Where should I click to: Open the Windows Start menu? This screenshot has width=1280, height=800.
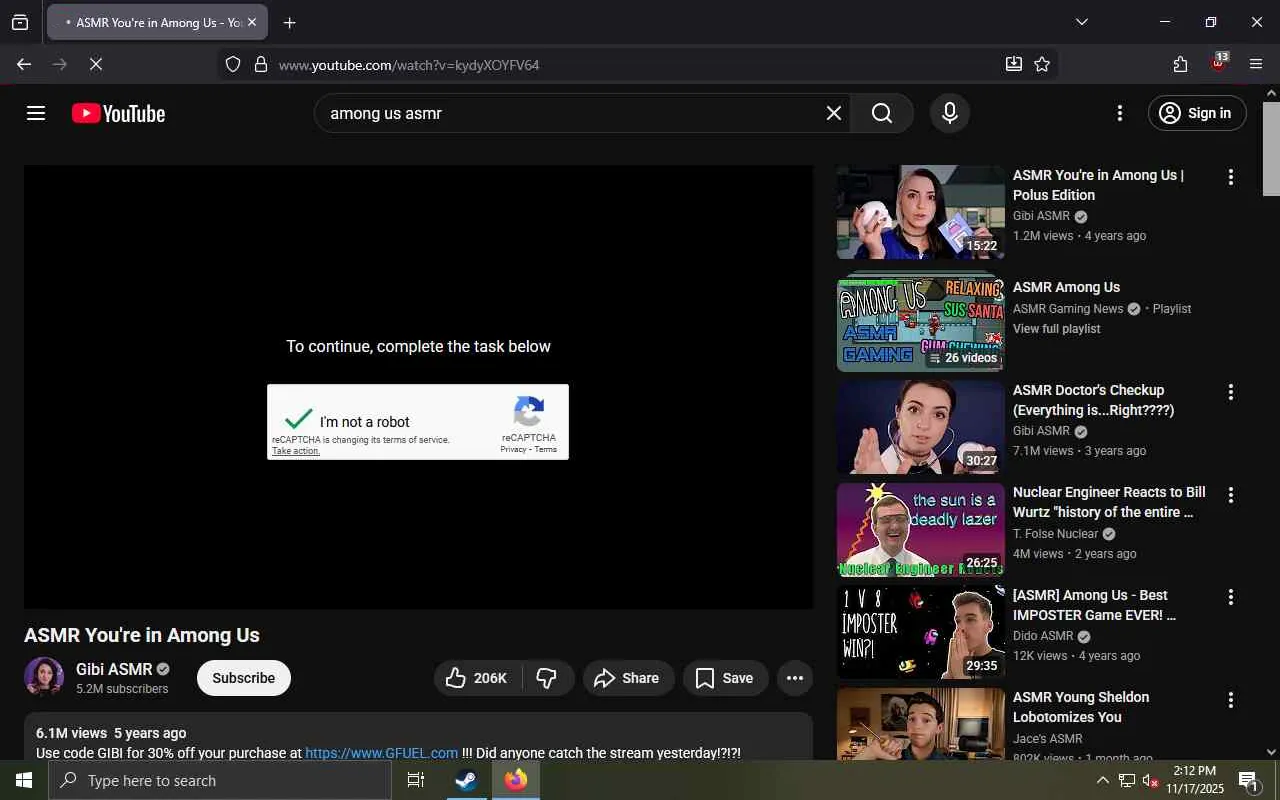(x=24, y=780)
